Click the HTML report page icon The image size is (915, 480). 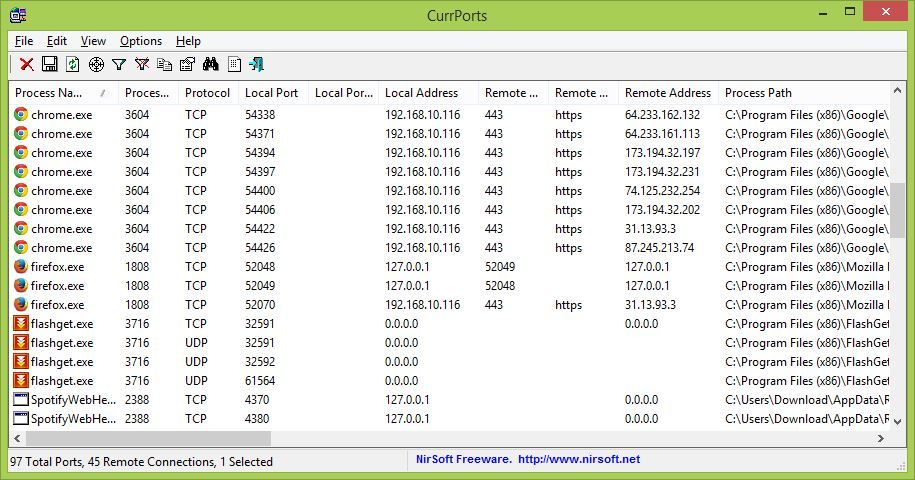pyautogui.click(x=234, y=64)
